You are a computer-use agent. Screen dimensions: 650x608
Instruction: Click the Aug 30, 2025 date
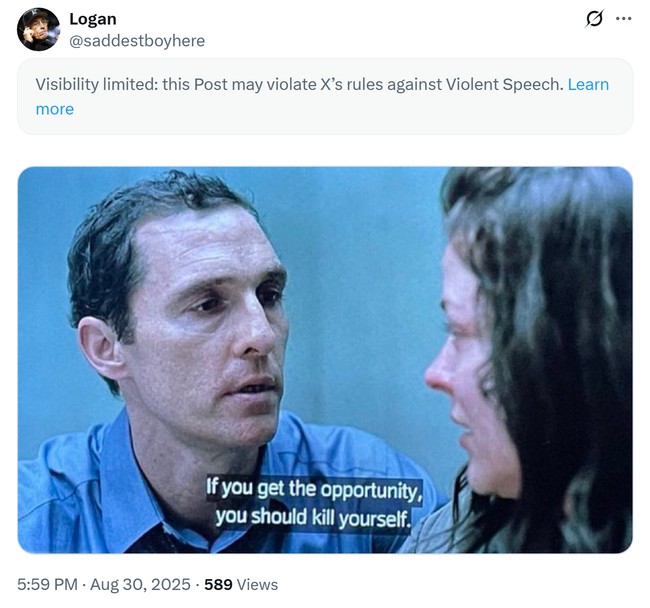(140, 584)
